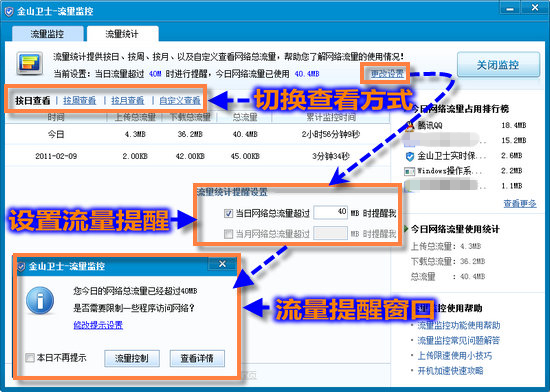Click the traffic statistics chart icon
The width and height of the screenshot is (550, 392).
coord(30,63)
